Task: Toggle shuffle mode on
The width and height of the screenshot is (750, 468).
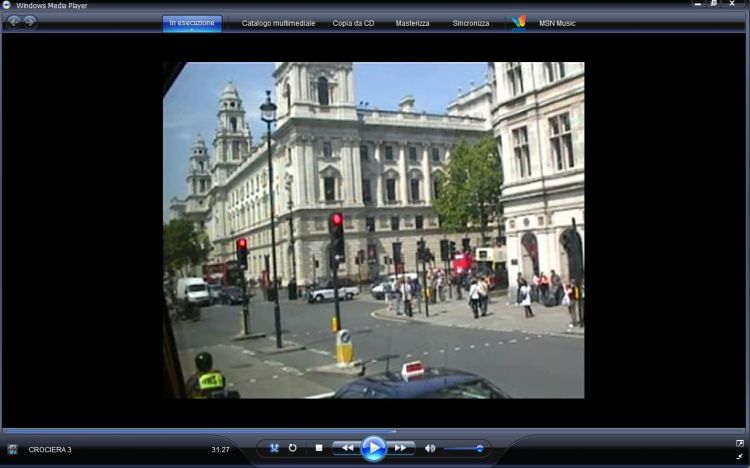Action: [x=274, y=448]
